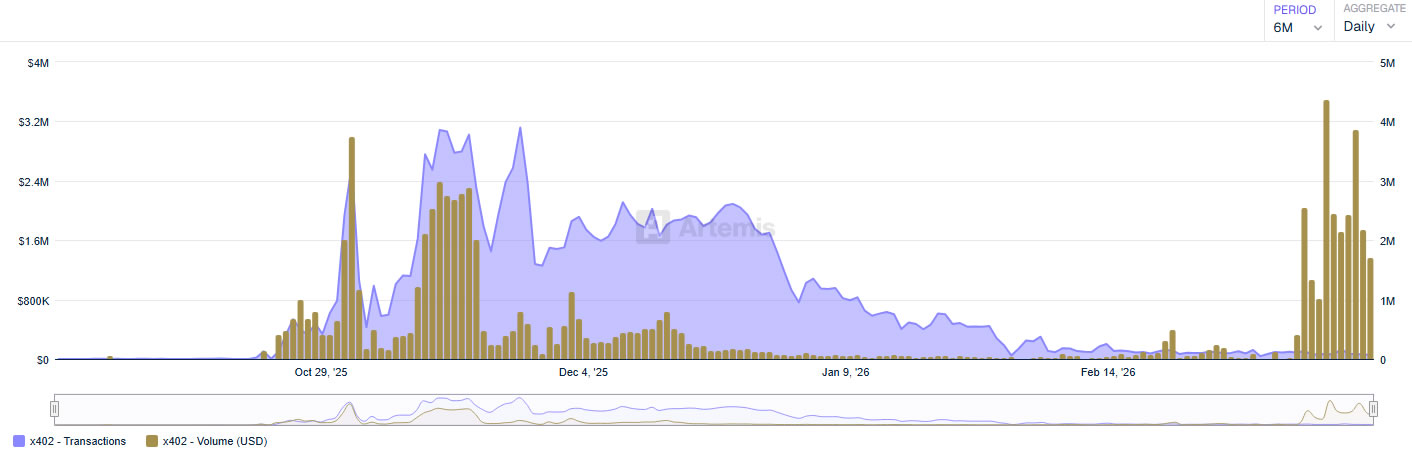Click the 5M right axis label
This screenshot has width=1412, height=456.
click(x=1388, y=63)
